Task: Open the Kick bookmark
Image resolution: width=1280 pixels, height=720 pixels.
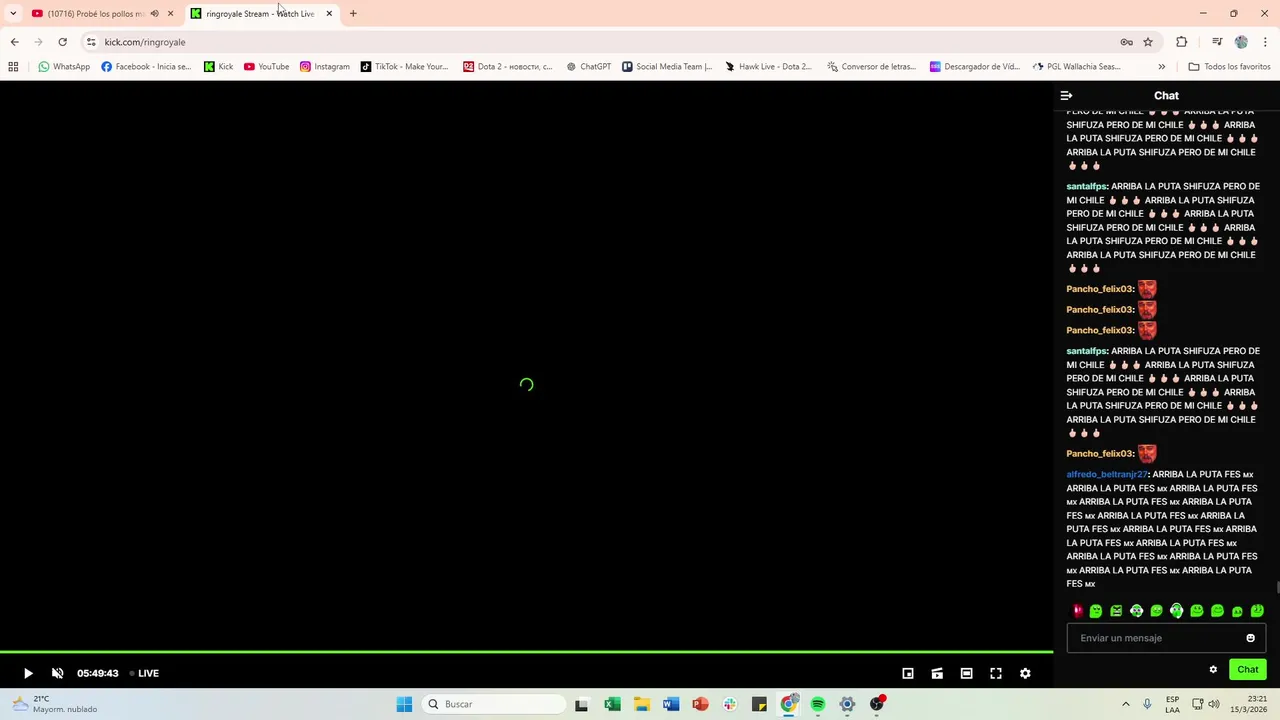Action: [x=218, y=67]
